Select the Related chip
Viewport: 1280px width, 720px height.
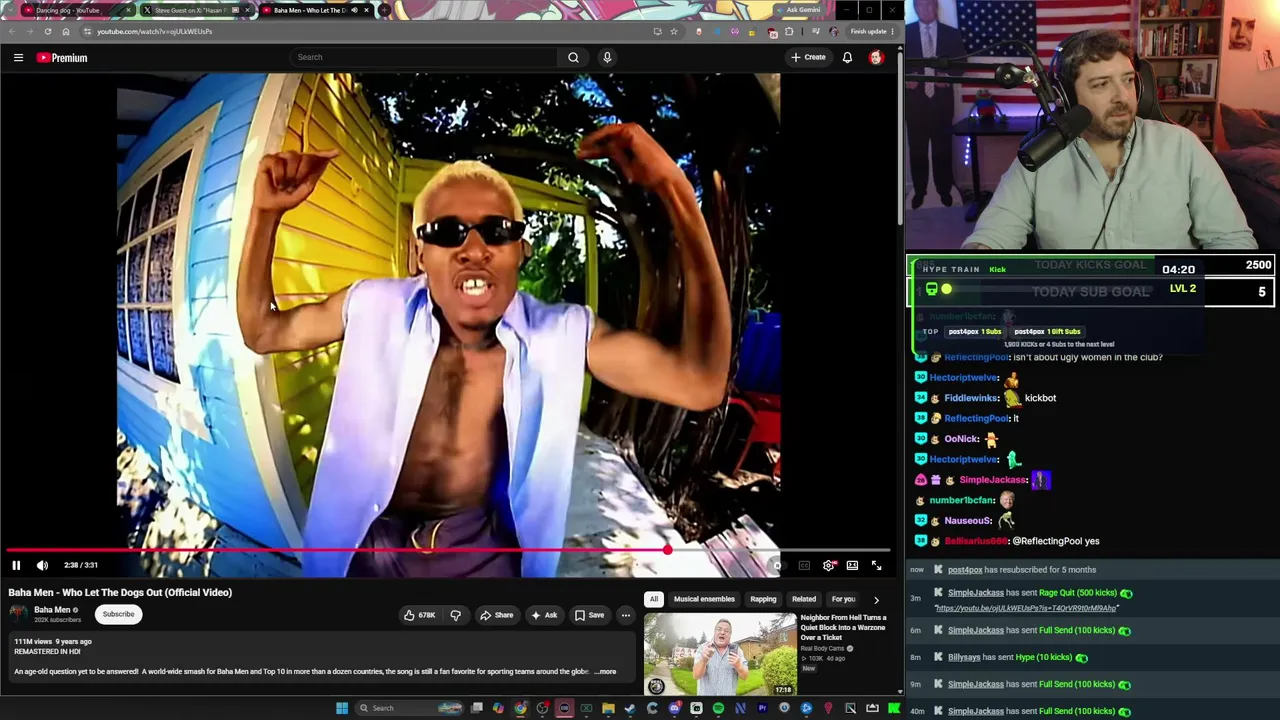(804, 599)
